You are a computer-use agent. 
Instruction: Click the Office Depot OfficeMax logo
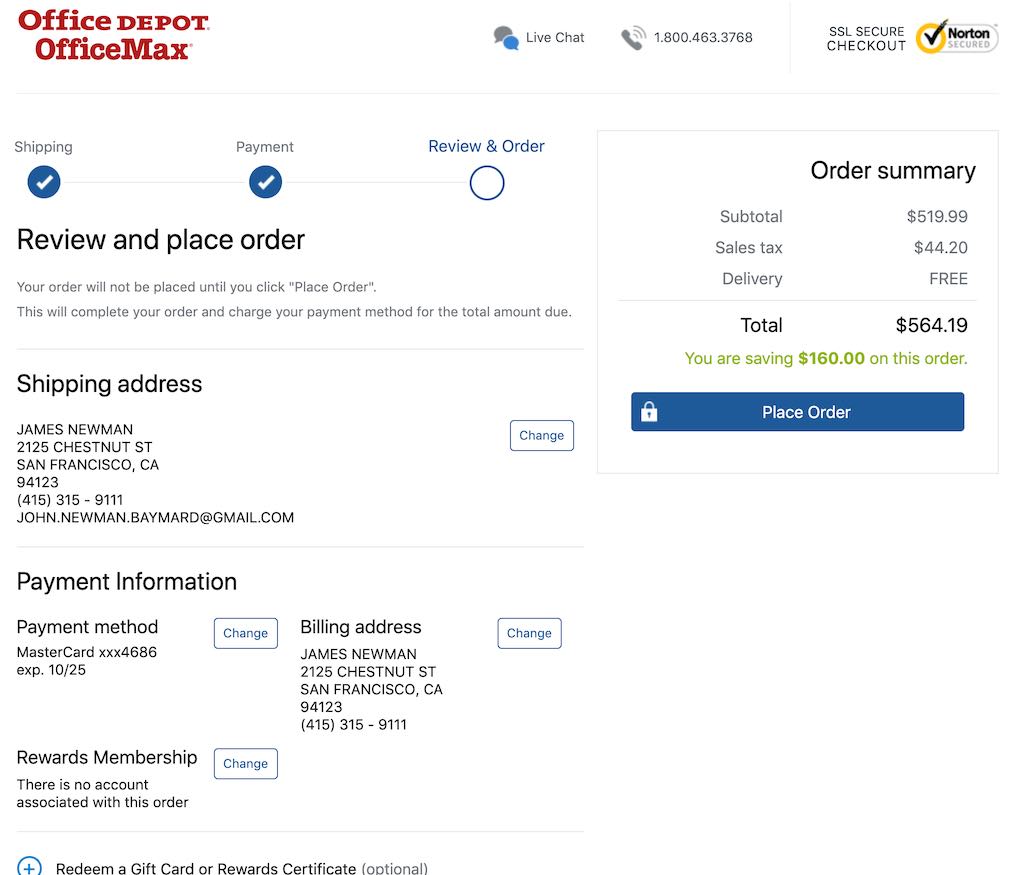click(x=113, y=35)
